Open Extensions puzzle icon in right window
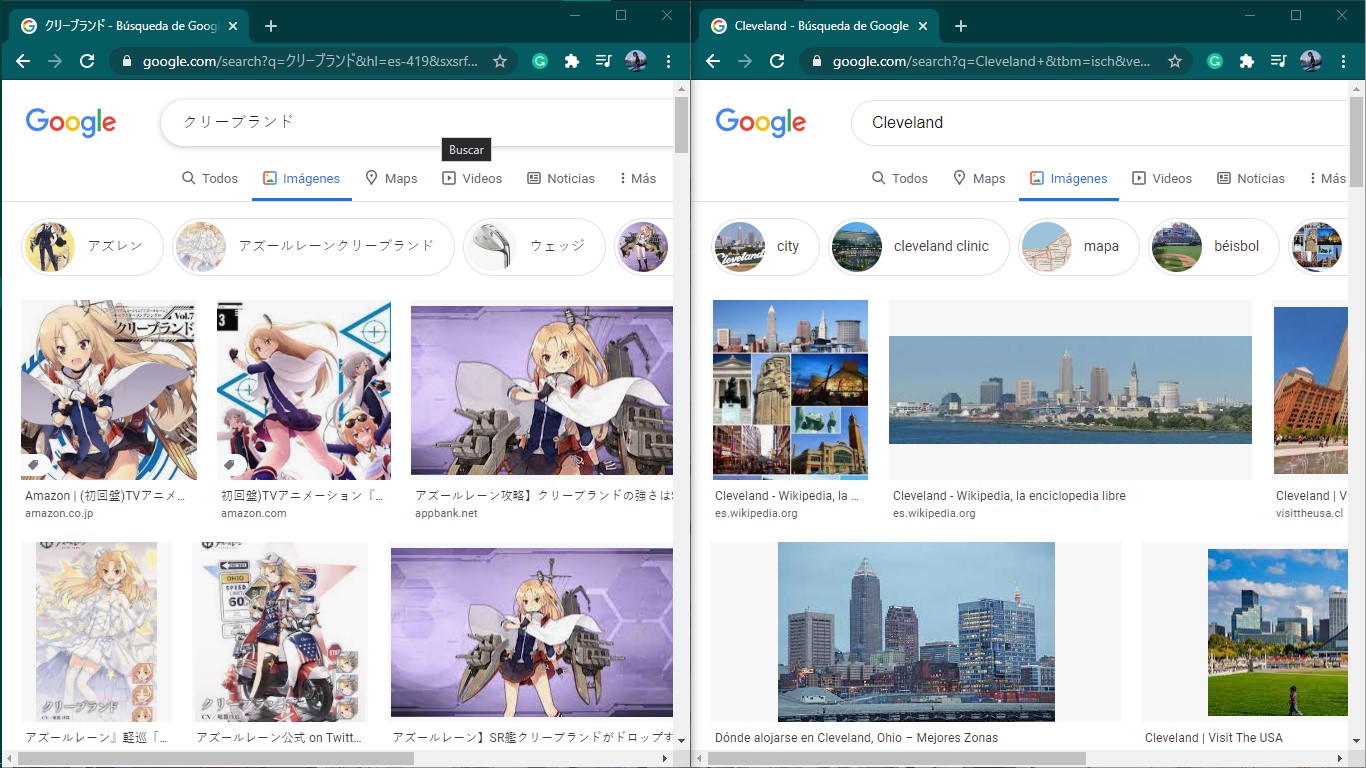This screenshot has height=768, width=1366. 1247,61
